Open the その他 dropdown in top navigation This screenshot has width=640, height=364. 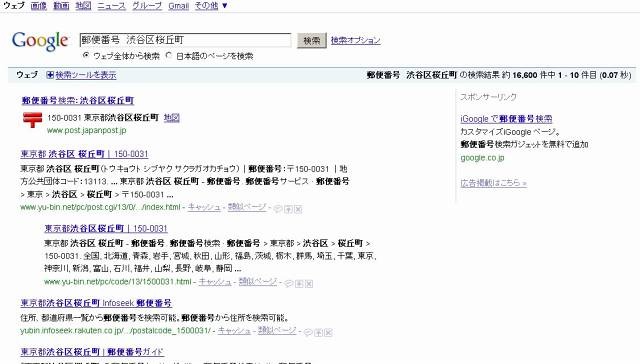(x=211, y=6)
